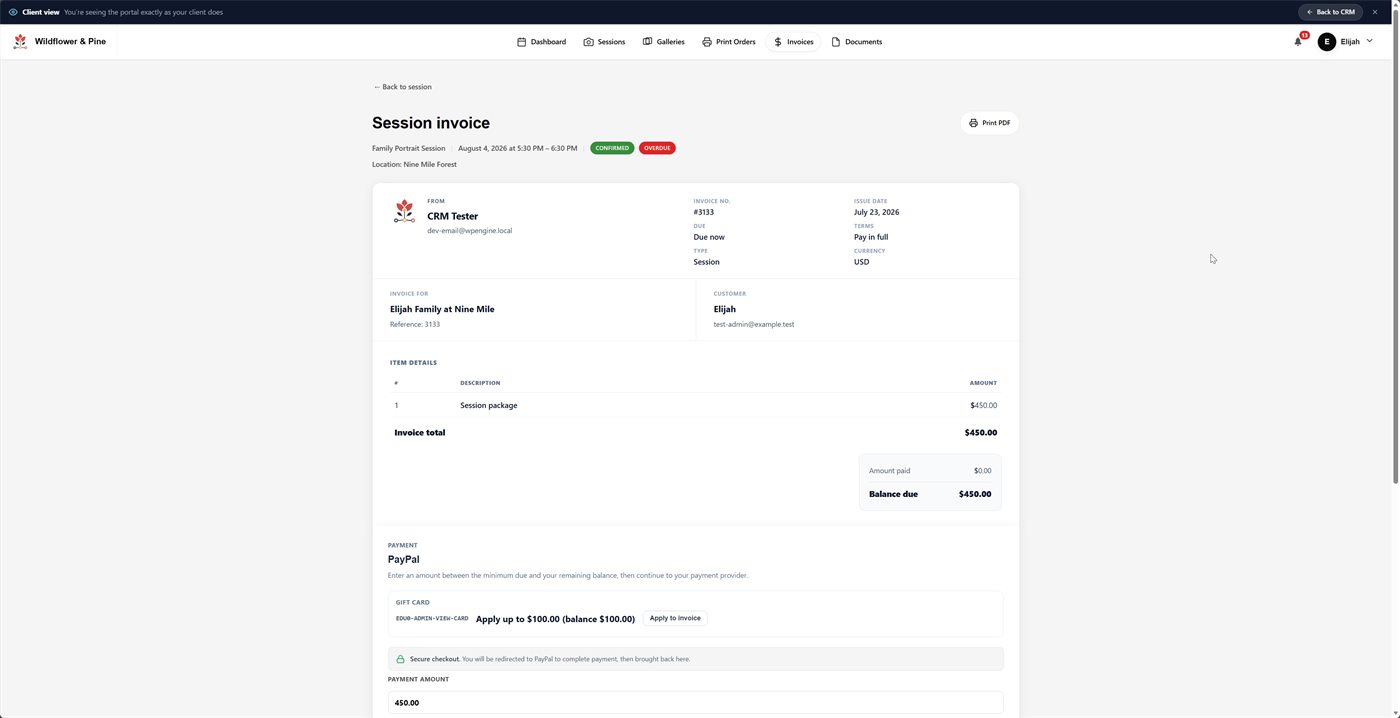Open the Invoices tab
1400x718 pixels.
tap(793, 42)
